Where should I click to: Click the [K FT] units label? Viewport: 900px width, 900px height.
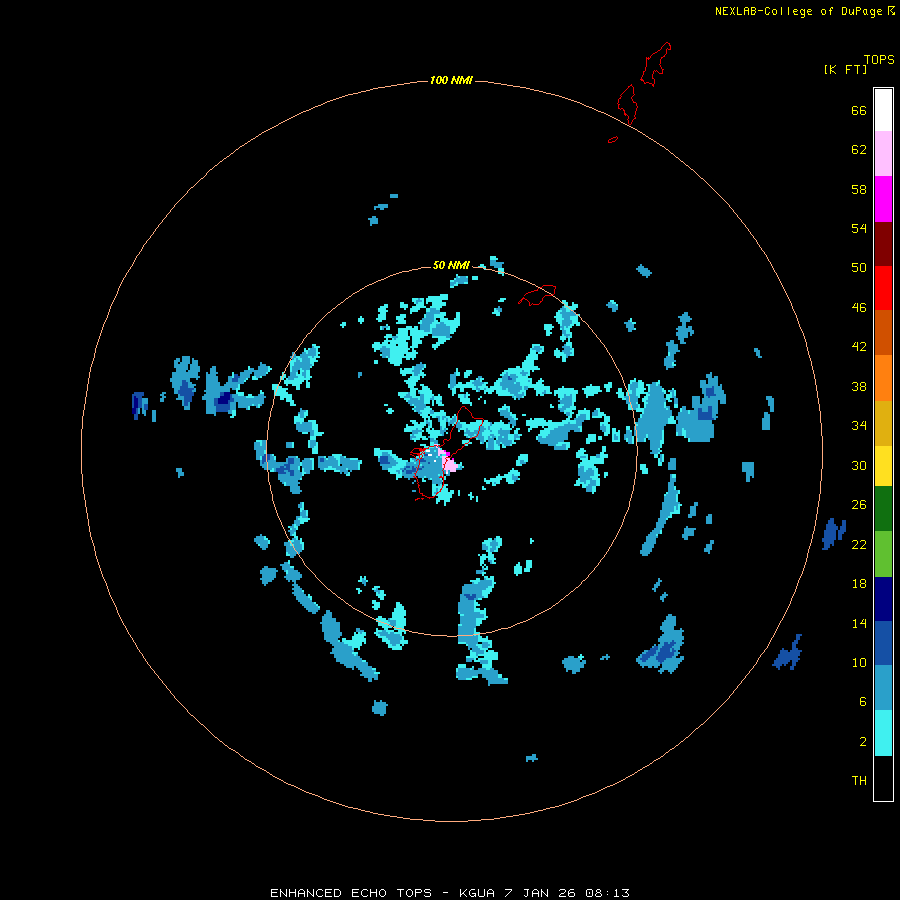click(x=845, y=69)
